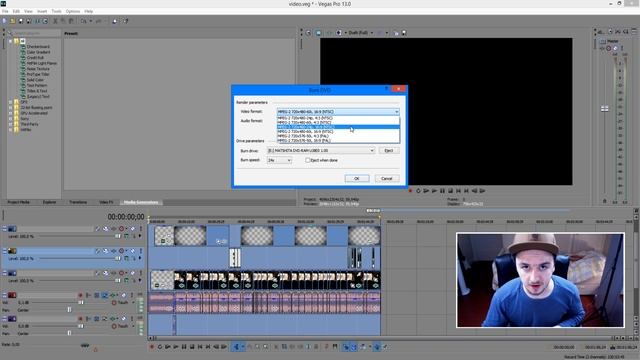The width and height of the screenshot is (640, 360).
Task: Select the Normal Edit tool in timeline toolbar
Action: pos(236,347)
